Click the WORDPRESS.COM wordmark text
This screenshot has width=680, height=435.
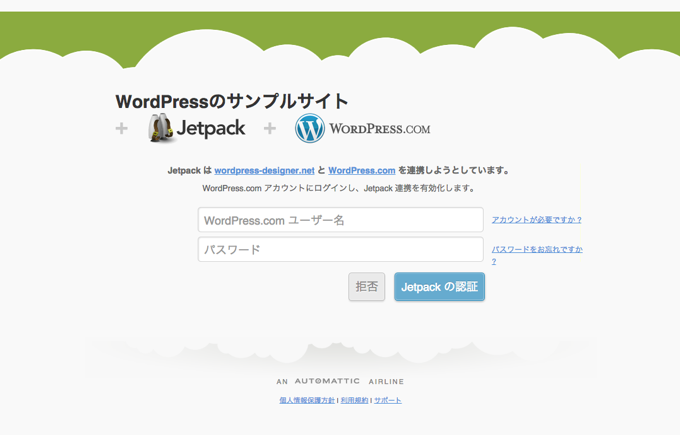379,129
